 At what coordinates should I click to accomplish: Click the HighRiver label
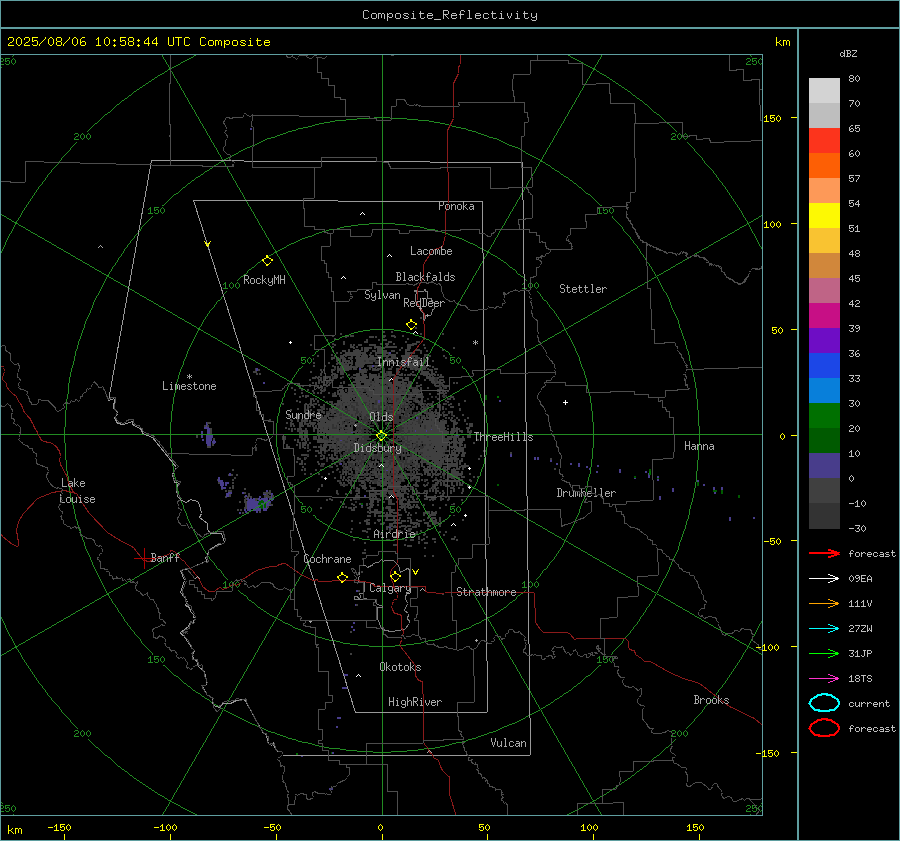[415, 702]
